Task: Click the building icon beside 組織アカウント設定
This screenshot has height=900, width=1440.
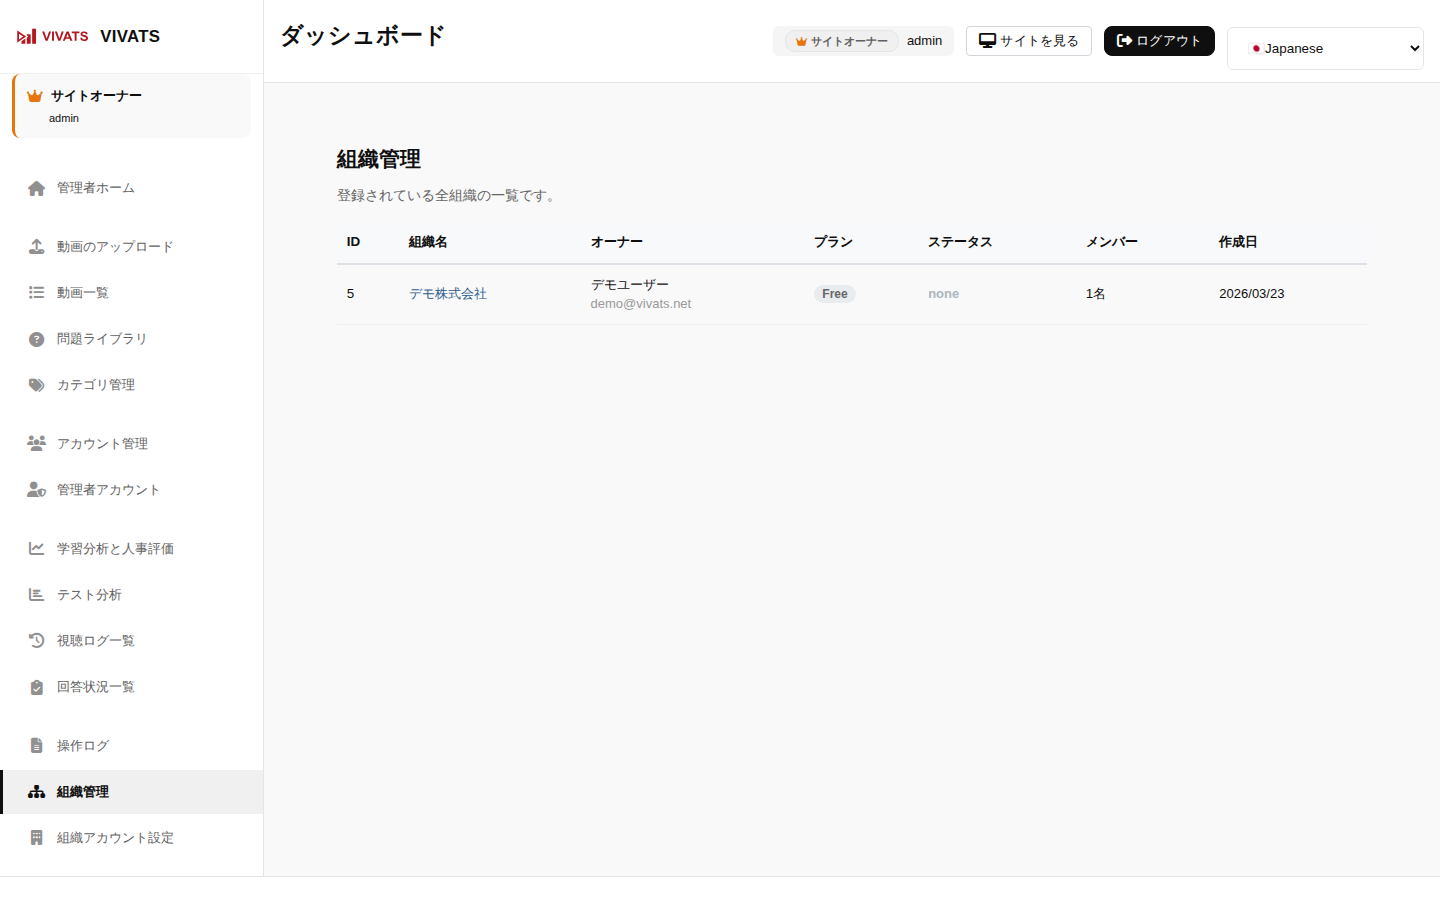Action: click(x=37, y=838)
